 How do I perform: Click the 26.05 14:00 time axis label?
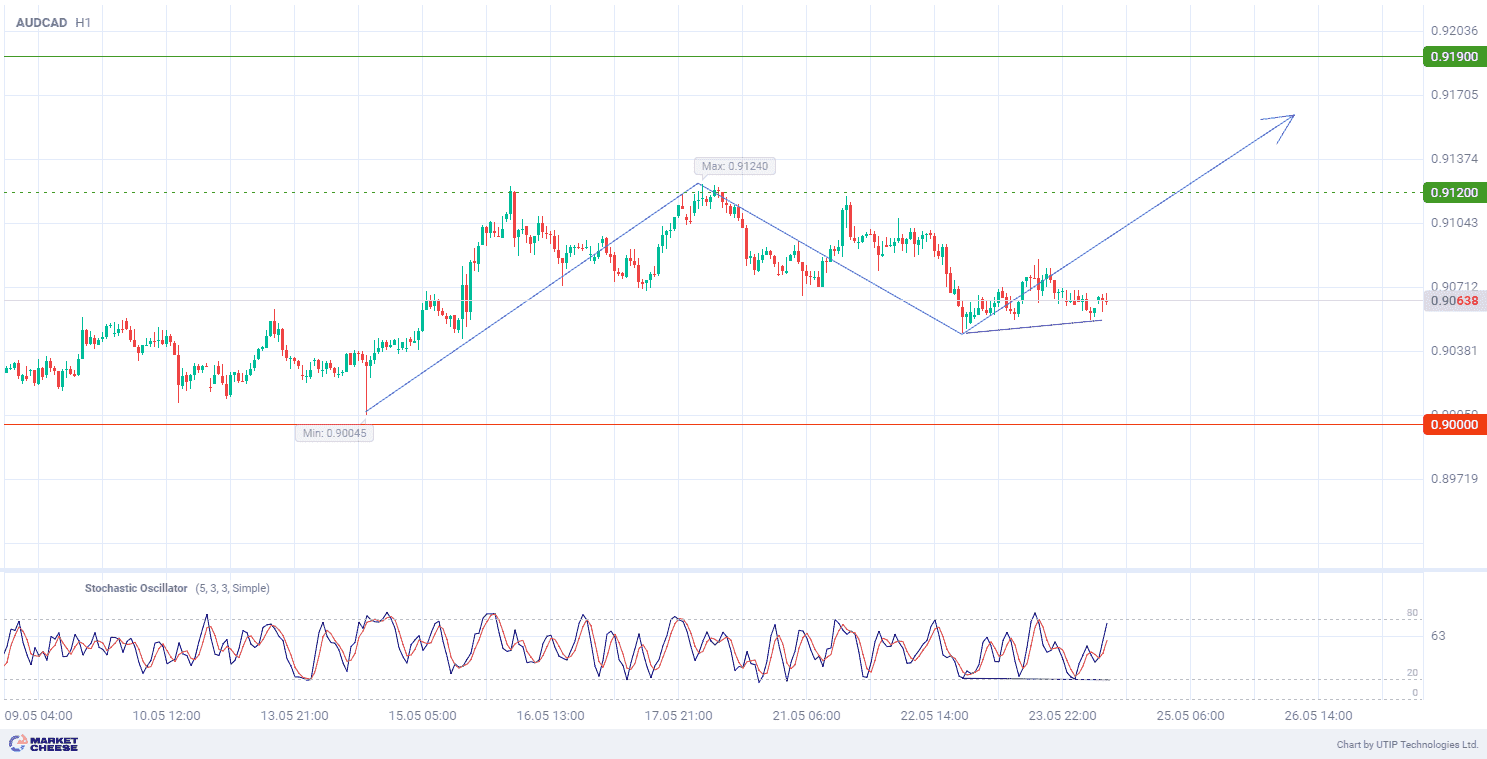pos(1318,716)
